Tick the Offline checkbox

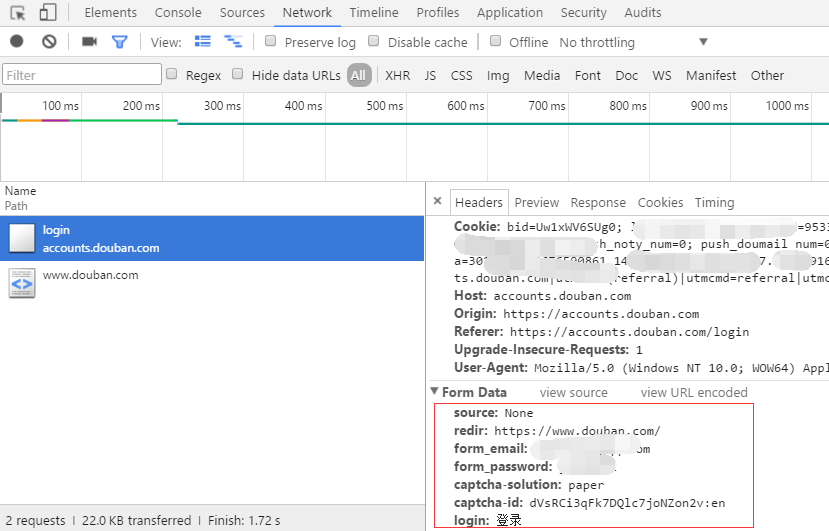tap(495, 42)
